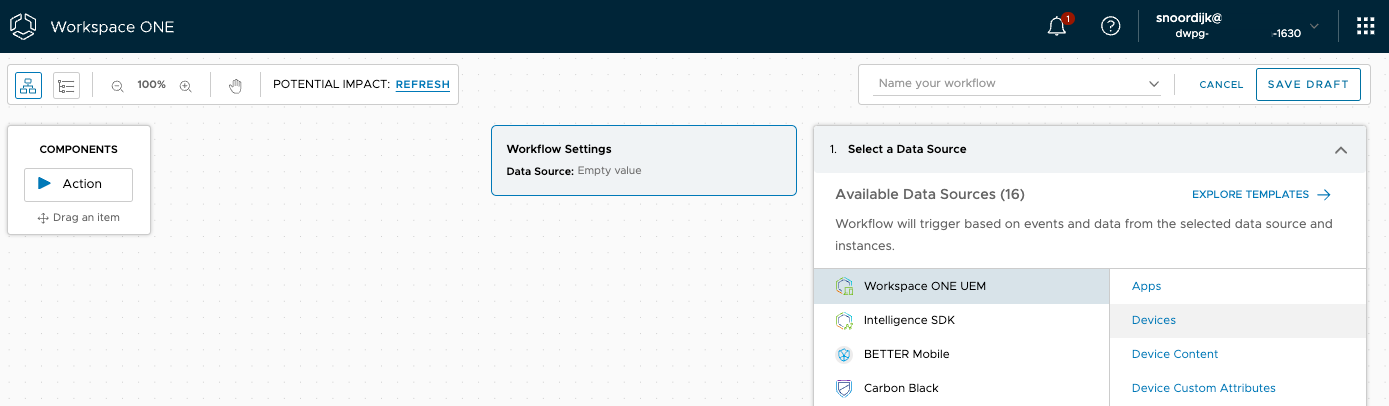Click the Workspace ONE logo
This screenshot has width=1389, height=406.
click(24, 27)
